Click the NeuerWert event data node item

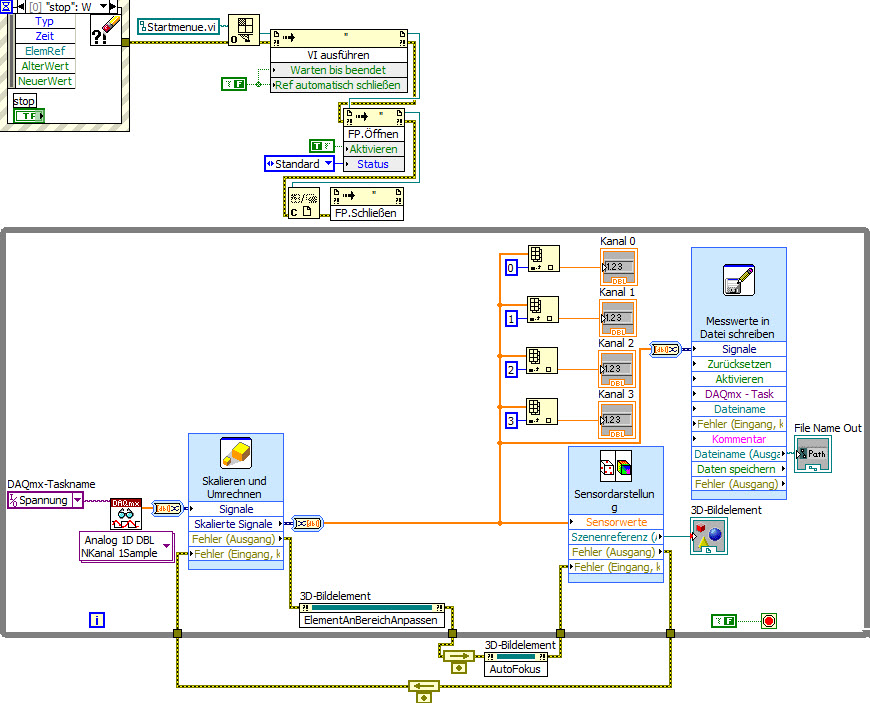coord(45,80)
